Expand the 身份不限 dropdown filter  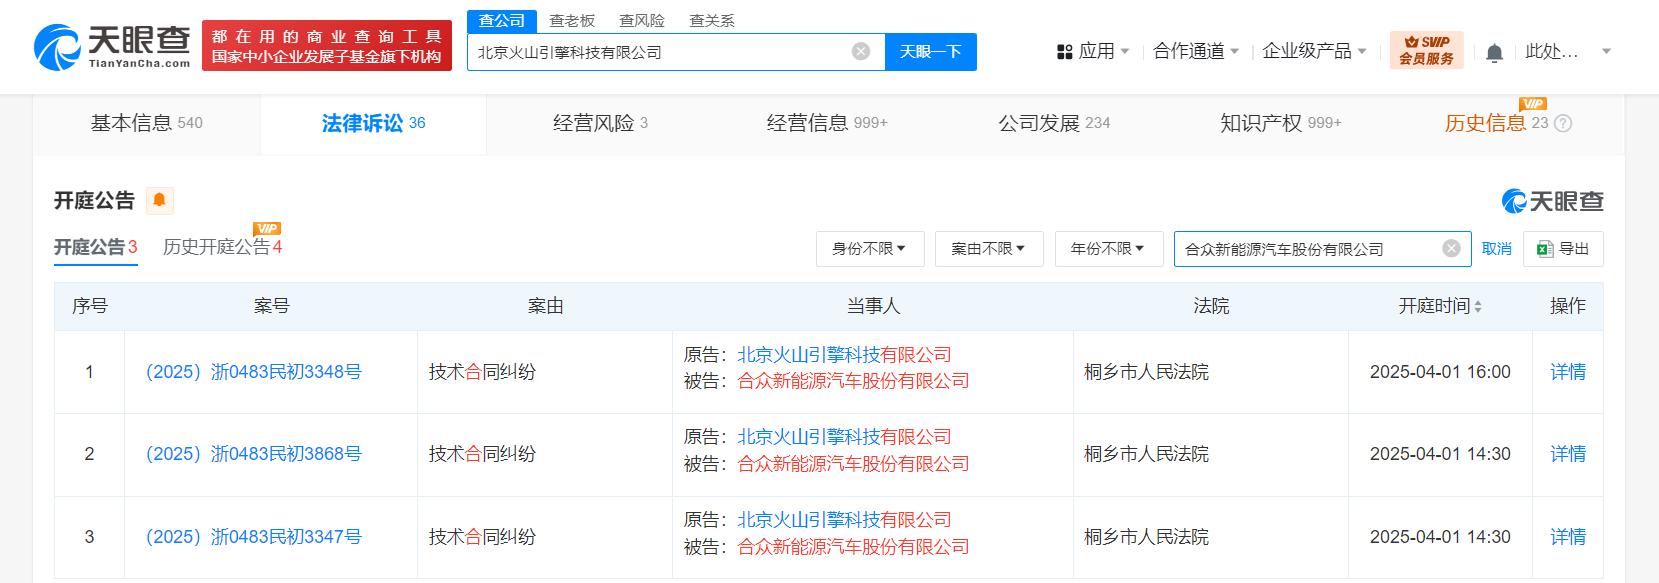(869, 249)
